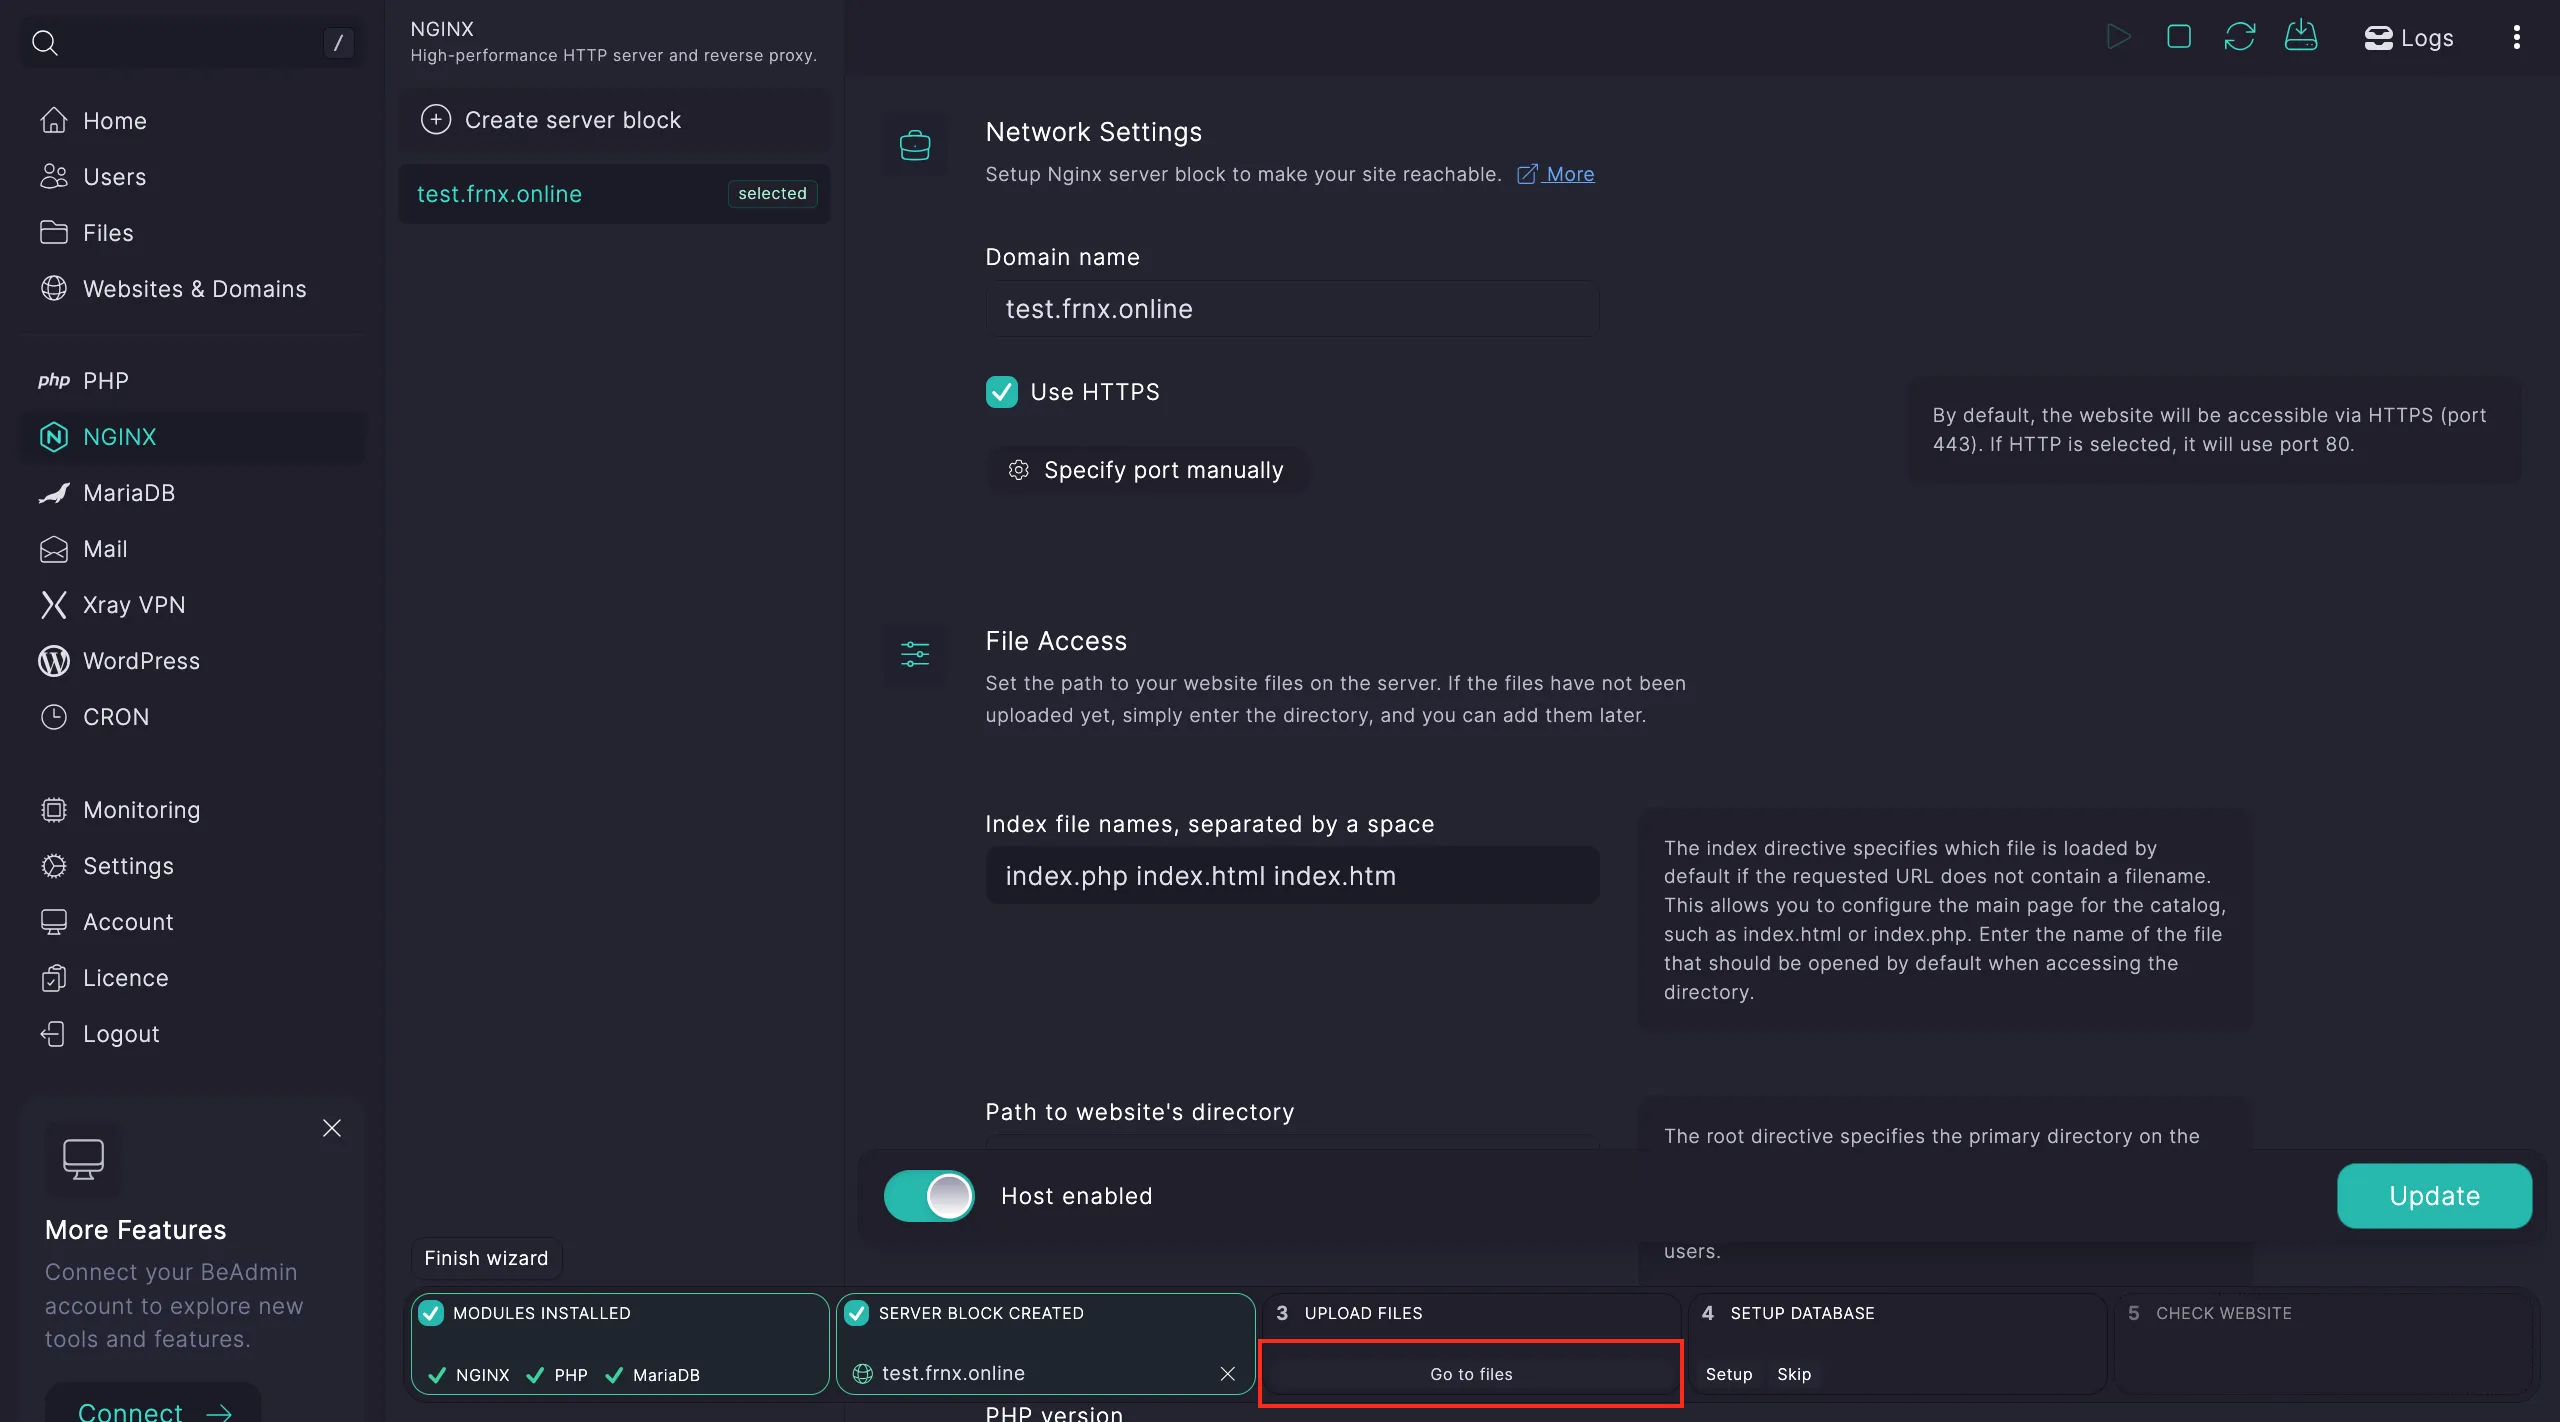
Task: Click the More Features monitor icon
Action: pos(83,1159)
